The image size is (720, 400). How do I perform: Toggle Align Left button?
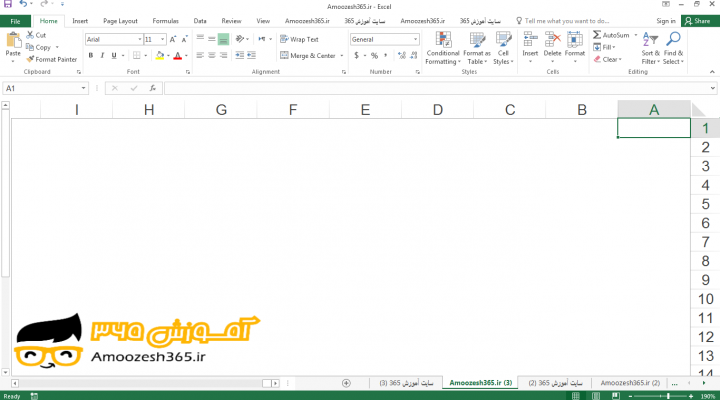click(x=200, y=55)
